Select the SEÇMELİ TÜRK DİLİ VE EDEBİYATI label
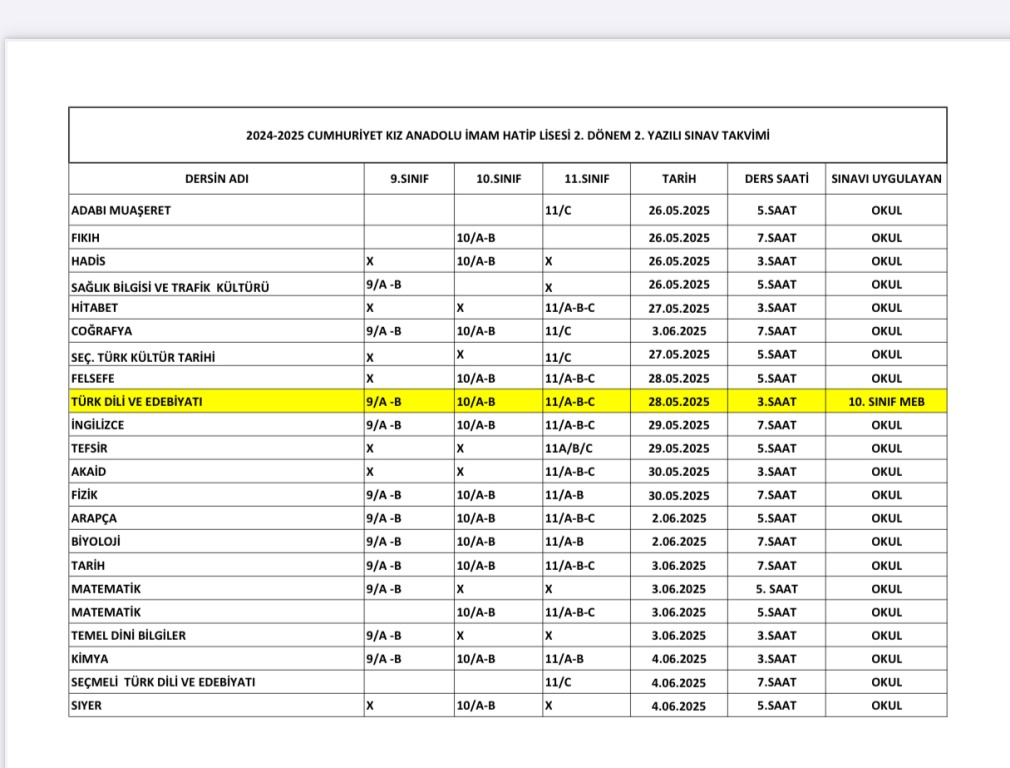Viewport: 1010px width, 768px height. [163, 682]
